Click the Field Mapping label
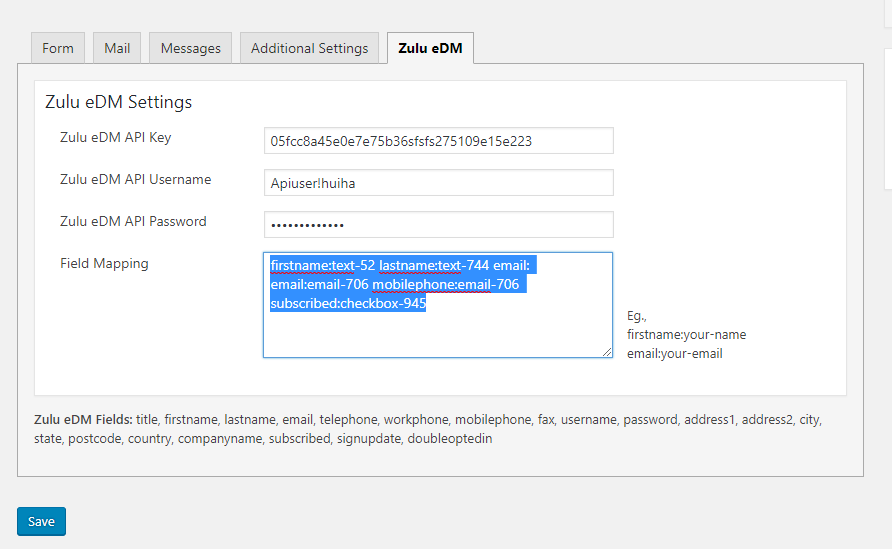Image resolution: width=892 pixels, height=549 pixels. pos(104,263)
